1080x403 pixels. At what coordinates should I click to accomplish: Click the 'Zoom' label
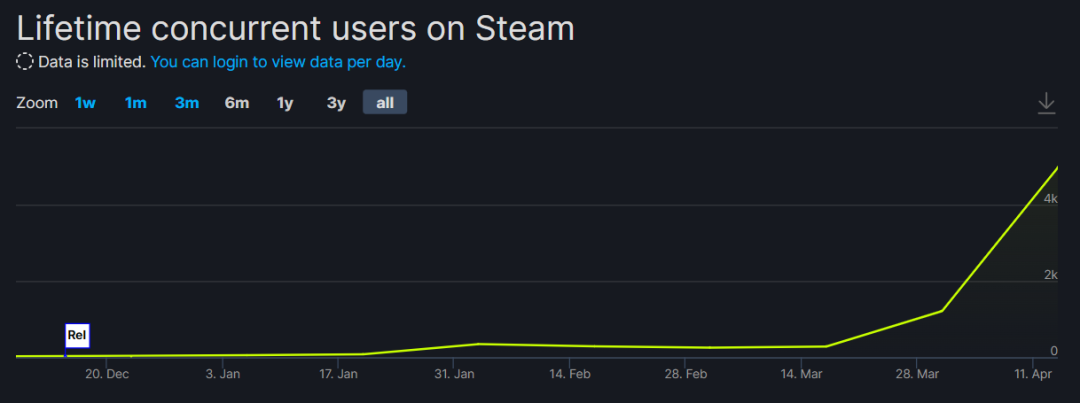click(37, 103)
